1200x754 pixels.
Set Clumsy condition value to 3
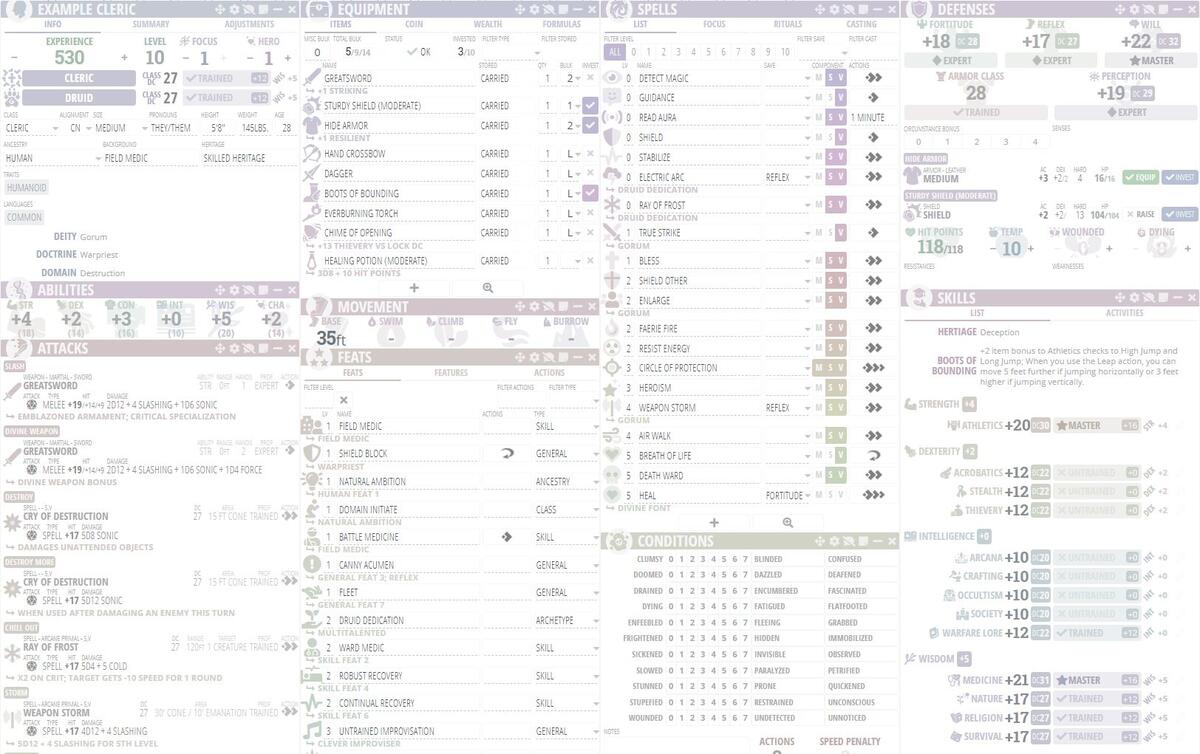(703, 559)
